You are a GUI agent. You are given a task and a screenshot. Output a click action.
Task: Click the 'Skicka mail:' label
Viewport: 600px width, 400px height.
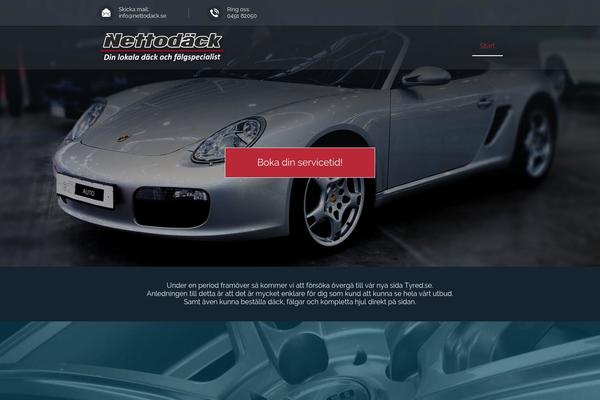(134, 9)
